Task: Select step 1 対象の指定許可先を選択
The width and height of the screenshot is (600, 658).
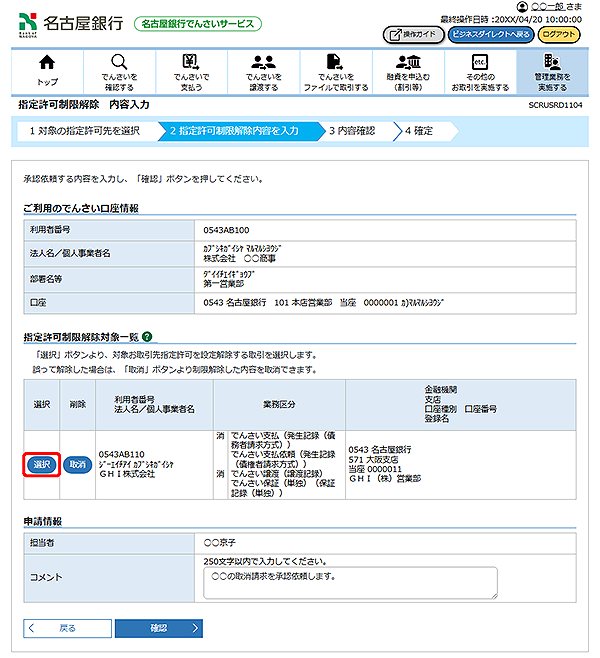Action: tap(84, 131)
